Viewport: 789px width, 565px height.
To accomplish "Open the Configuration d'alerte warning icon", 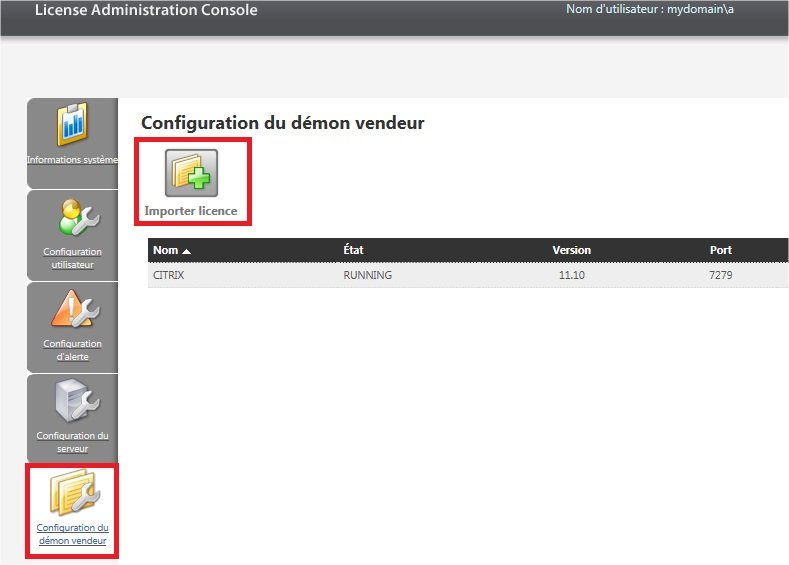I will point(72,310).
